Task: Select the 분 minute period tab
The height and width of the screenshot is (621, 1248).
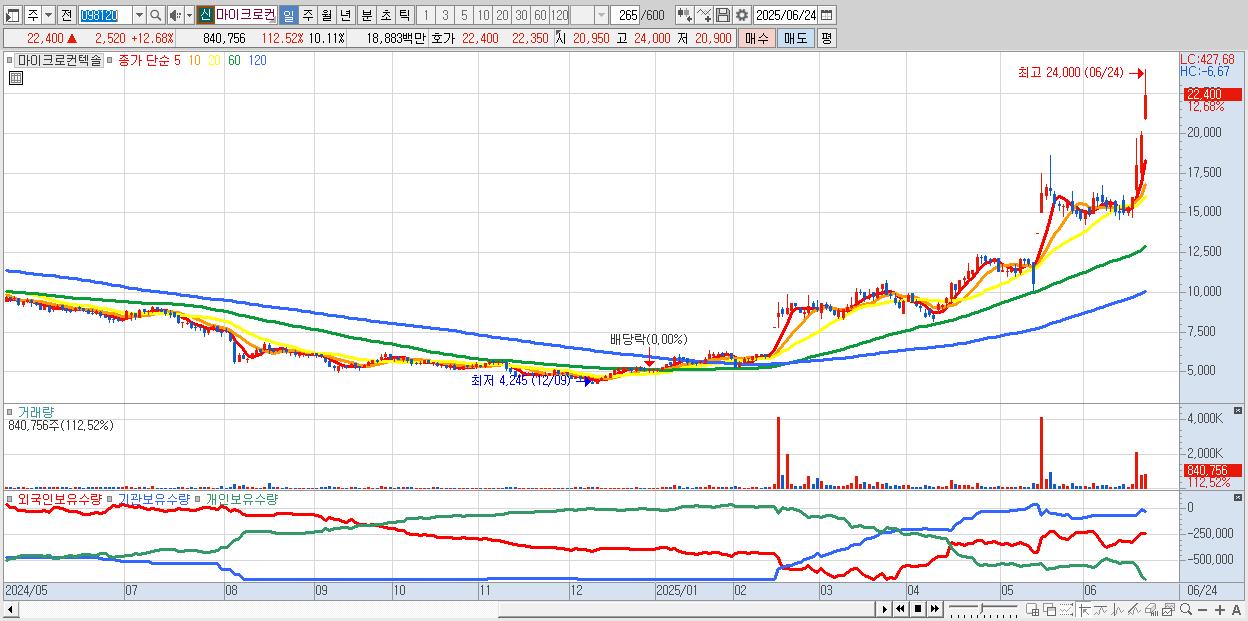Action: click(x=367, y=15)
